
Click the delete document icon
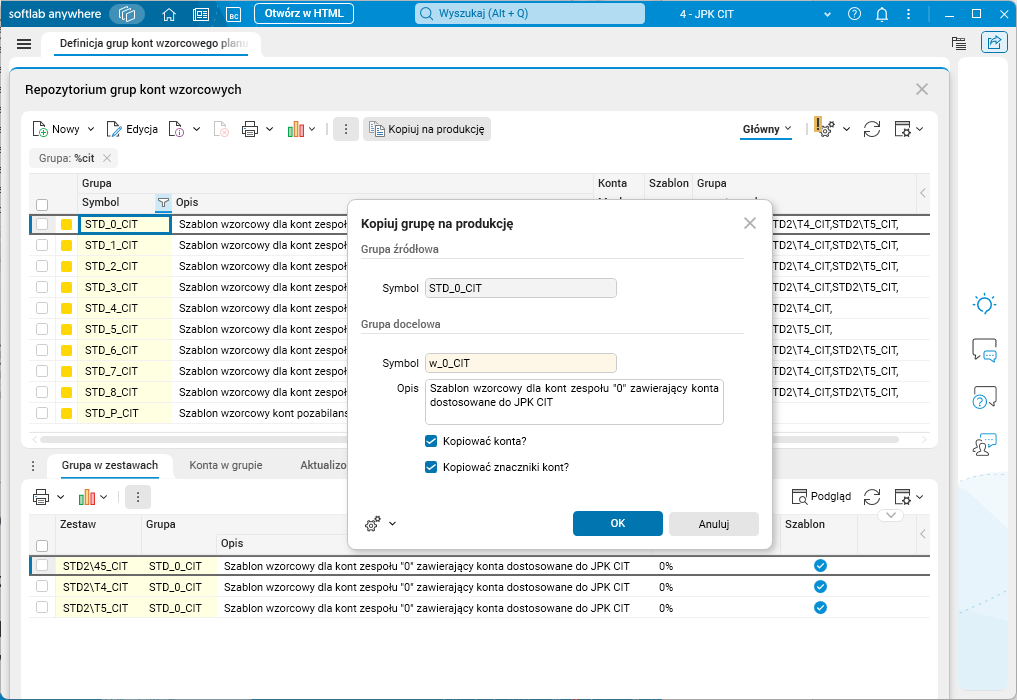(x=221, y=129)
